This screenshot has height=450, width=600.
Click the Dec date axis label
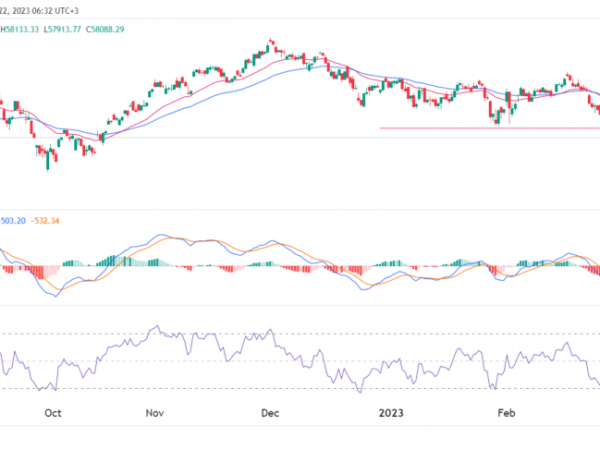click(270, 413)
